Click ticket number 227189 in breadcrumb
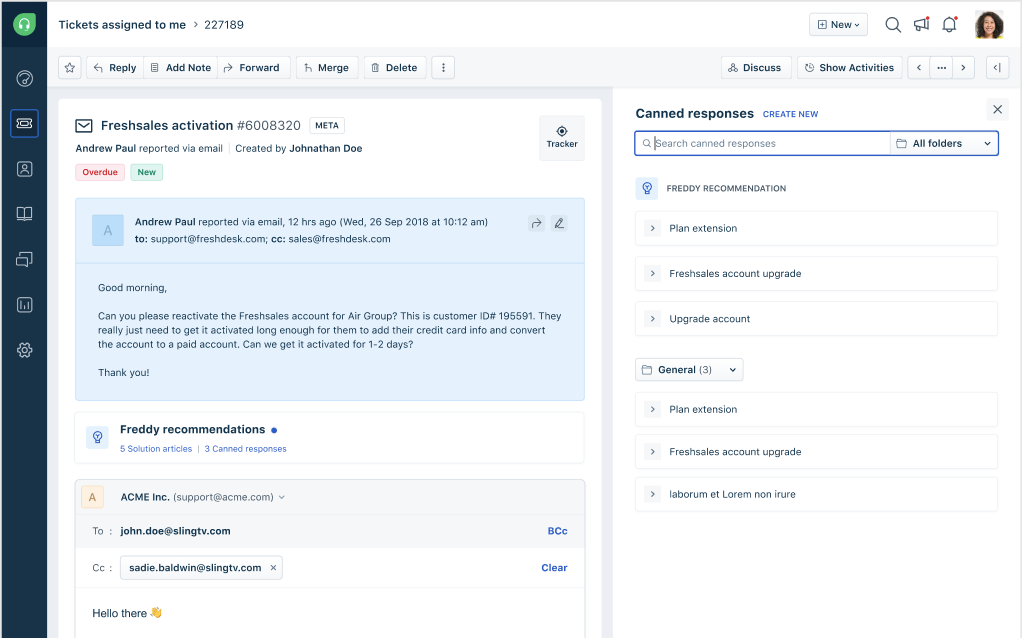The image size is (1022, 638). click(x=224, y=25)
